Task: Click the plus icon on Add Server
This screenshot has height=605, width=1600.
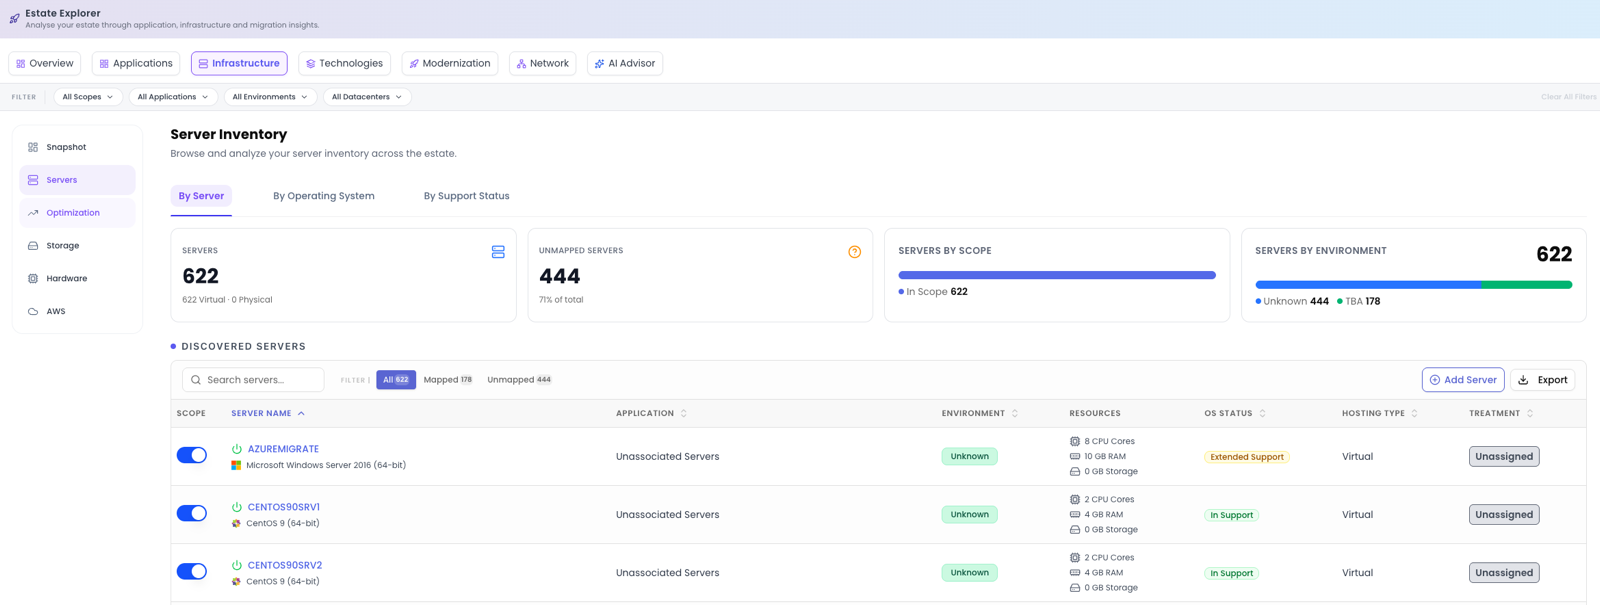Action: (x=1435, y=380)
